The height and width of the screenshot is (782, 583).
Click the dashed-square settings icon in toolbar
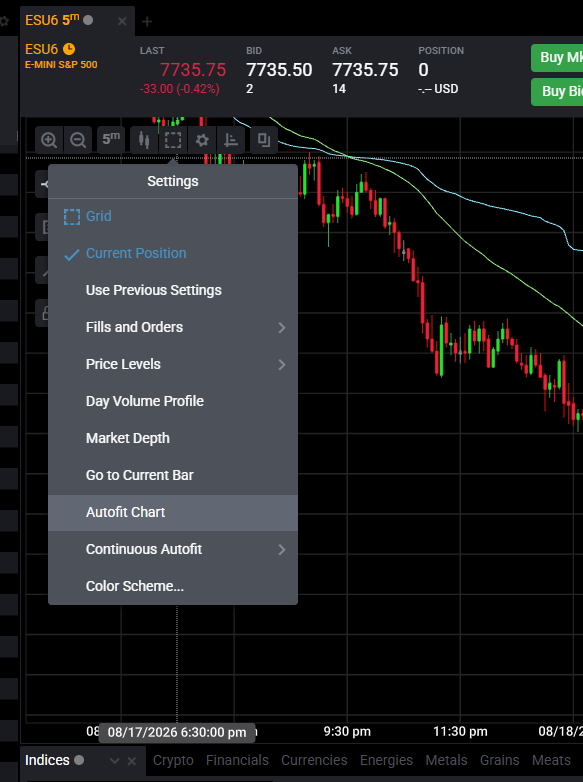tap(173, 140)
